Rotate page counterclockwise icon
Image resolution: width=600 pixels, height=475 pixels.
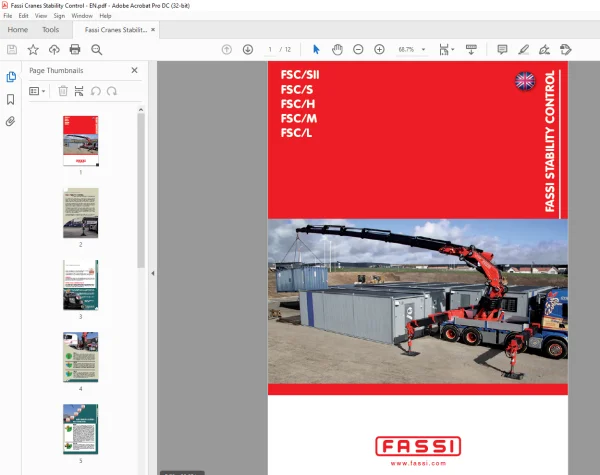[96, 91]
